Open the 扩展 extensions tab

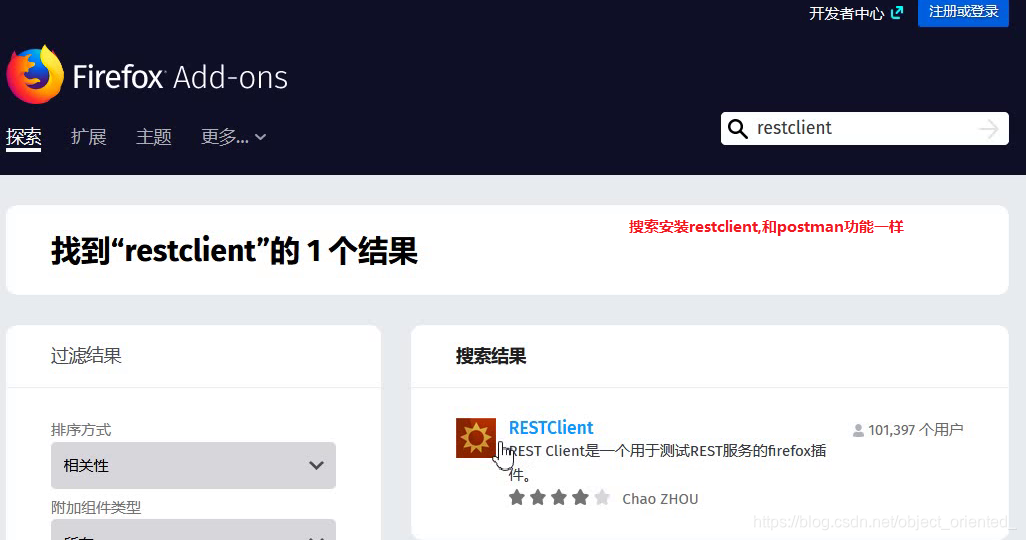coord(88,137)
